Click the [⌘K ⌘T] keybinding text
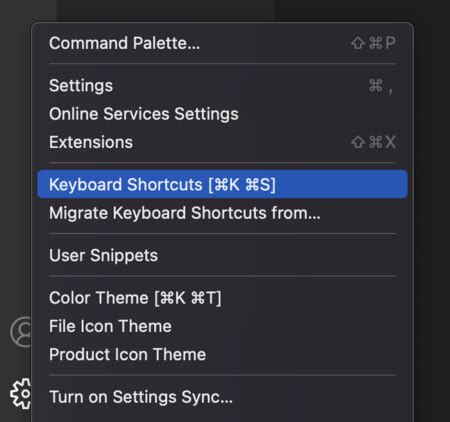This screenshot has width=450, height=422. pos(188,298)
